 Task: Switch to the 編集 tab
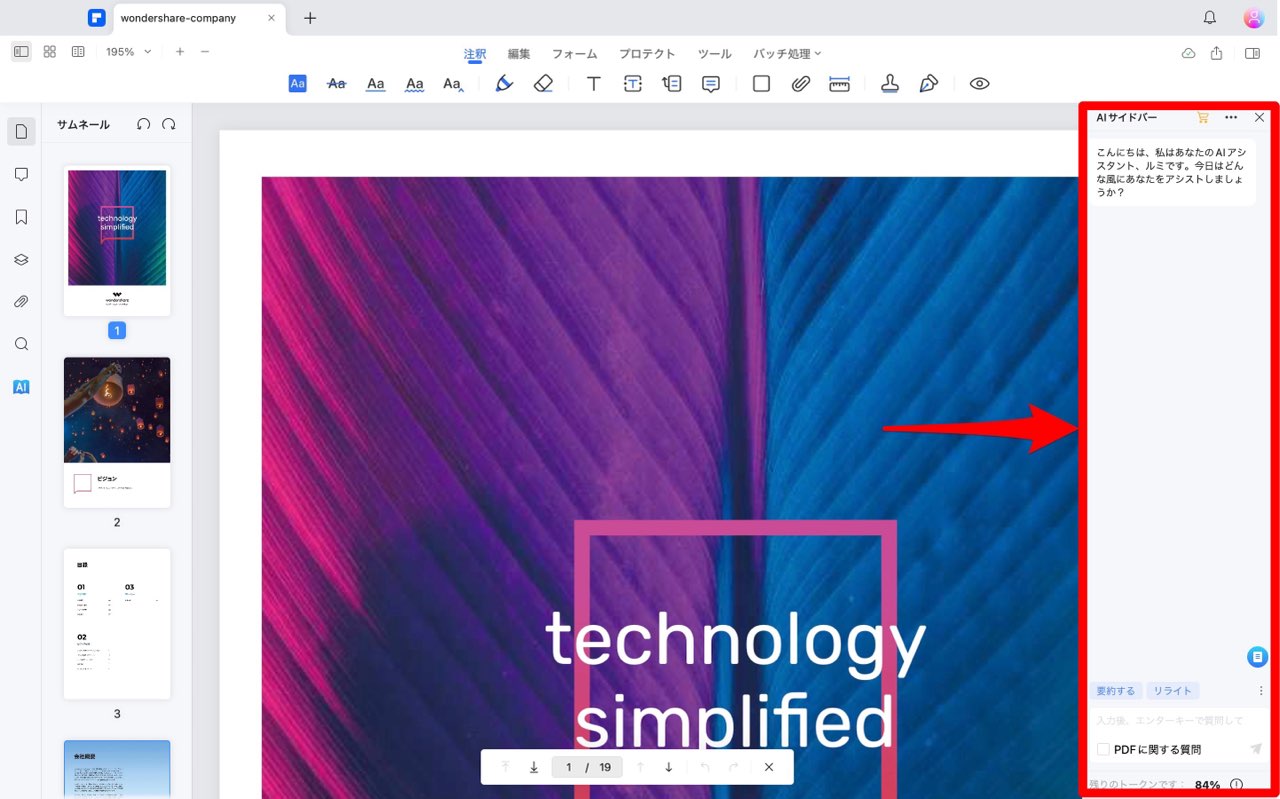tap(519, 54)
